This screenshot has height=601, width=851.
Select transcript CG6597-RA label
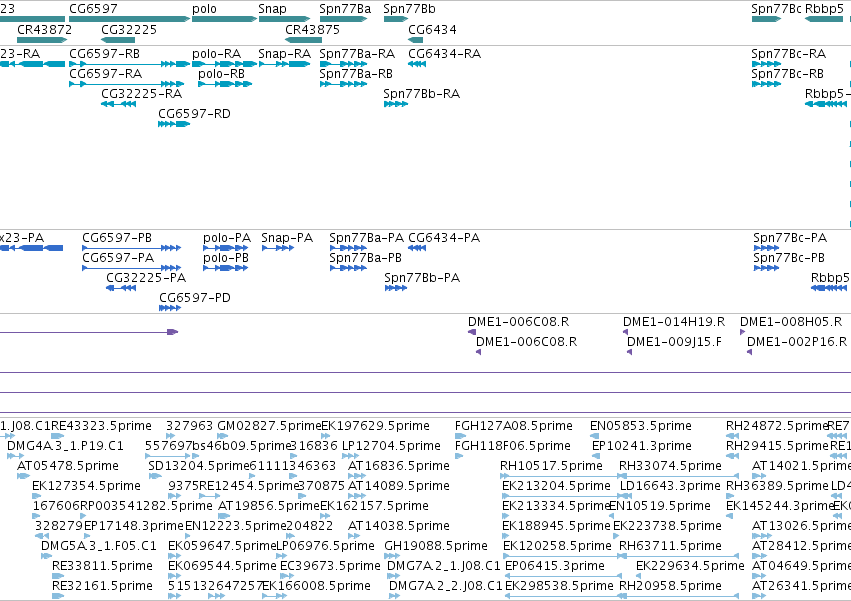(106, 74)
